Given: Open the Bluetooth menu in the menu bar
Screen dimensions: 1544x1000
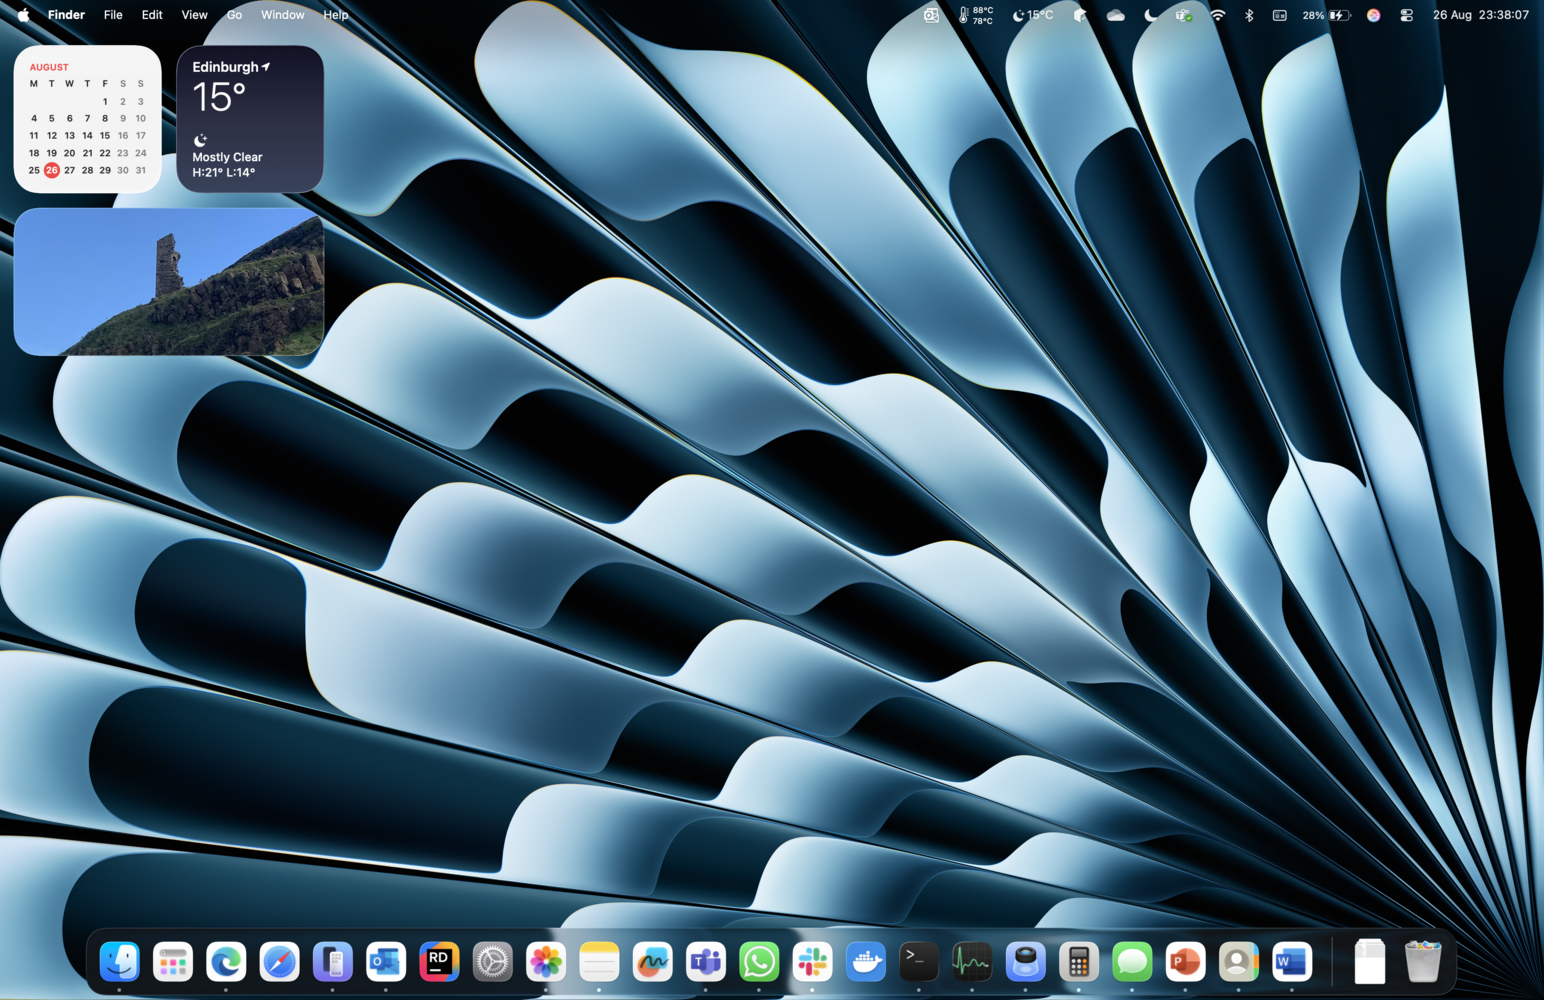Looking at the screenshot, I should point(1249,15).
